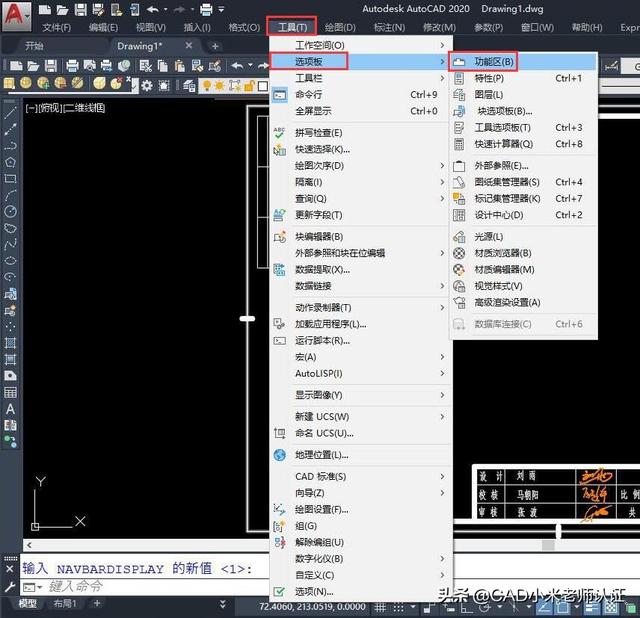This screenshot has height=618, width=640.
Task: Choose Load Application(L)... menu entry
Action: [331, 324]
